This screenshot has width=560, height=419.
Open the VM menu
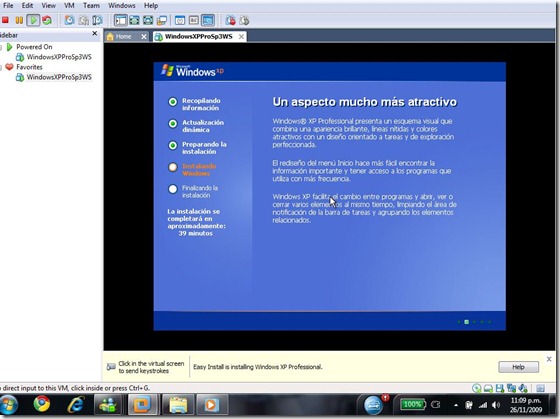tap(69, 6)
